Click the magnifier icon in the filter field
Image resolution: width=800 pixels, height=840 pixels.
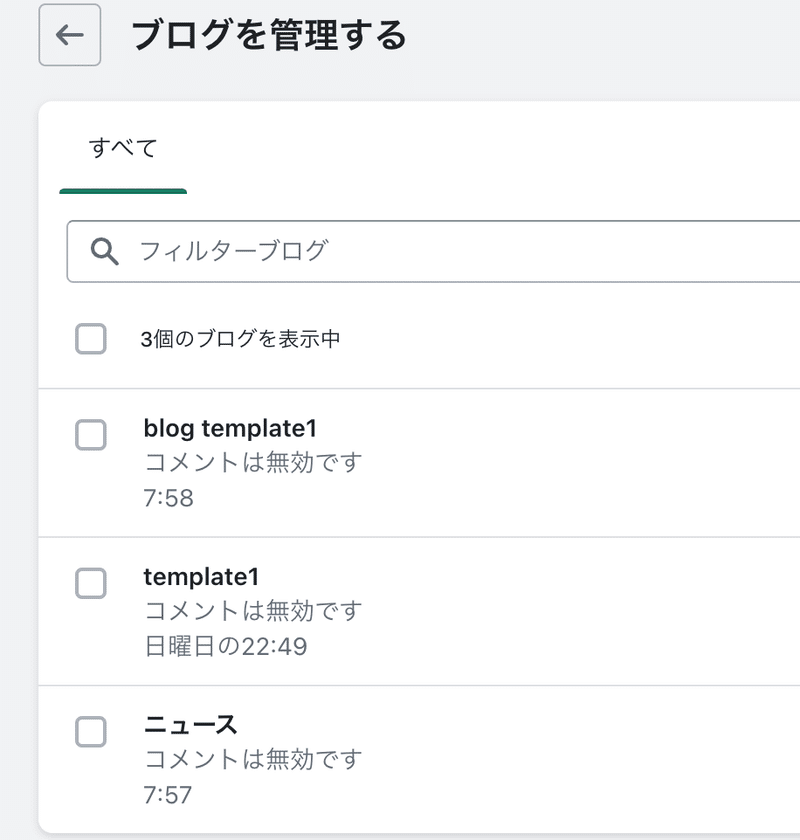pos(104,252)
